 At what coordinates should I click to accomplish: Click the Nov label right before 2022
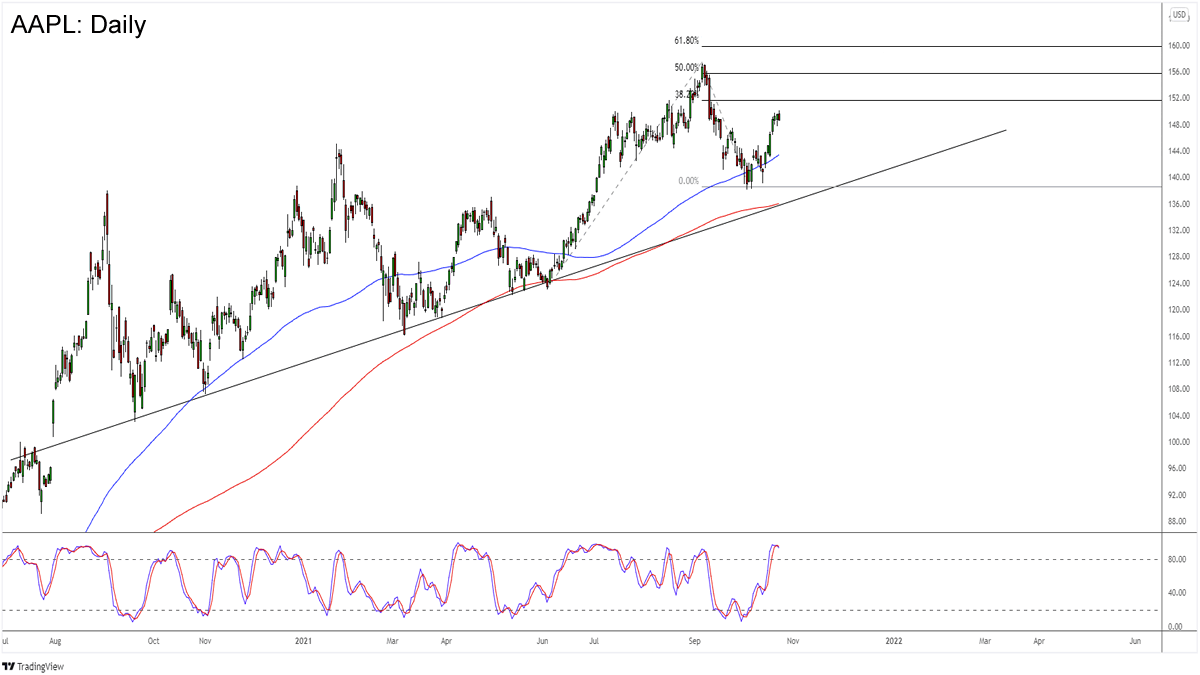(x=795, y=640)
